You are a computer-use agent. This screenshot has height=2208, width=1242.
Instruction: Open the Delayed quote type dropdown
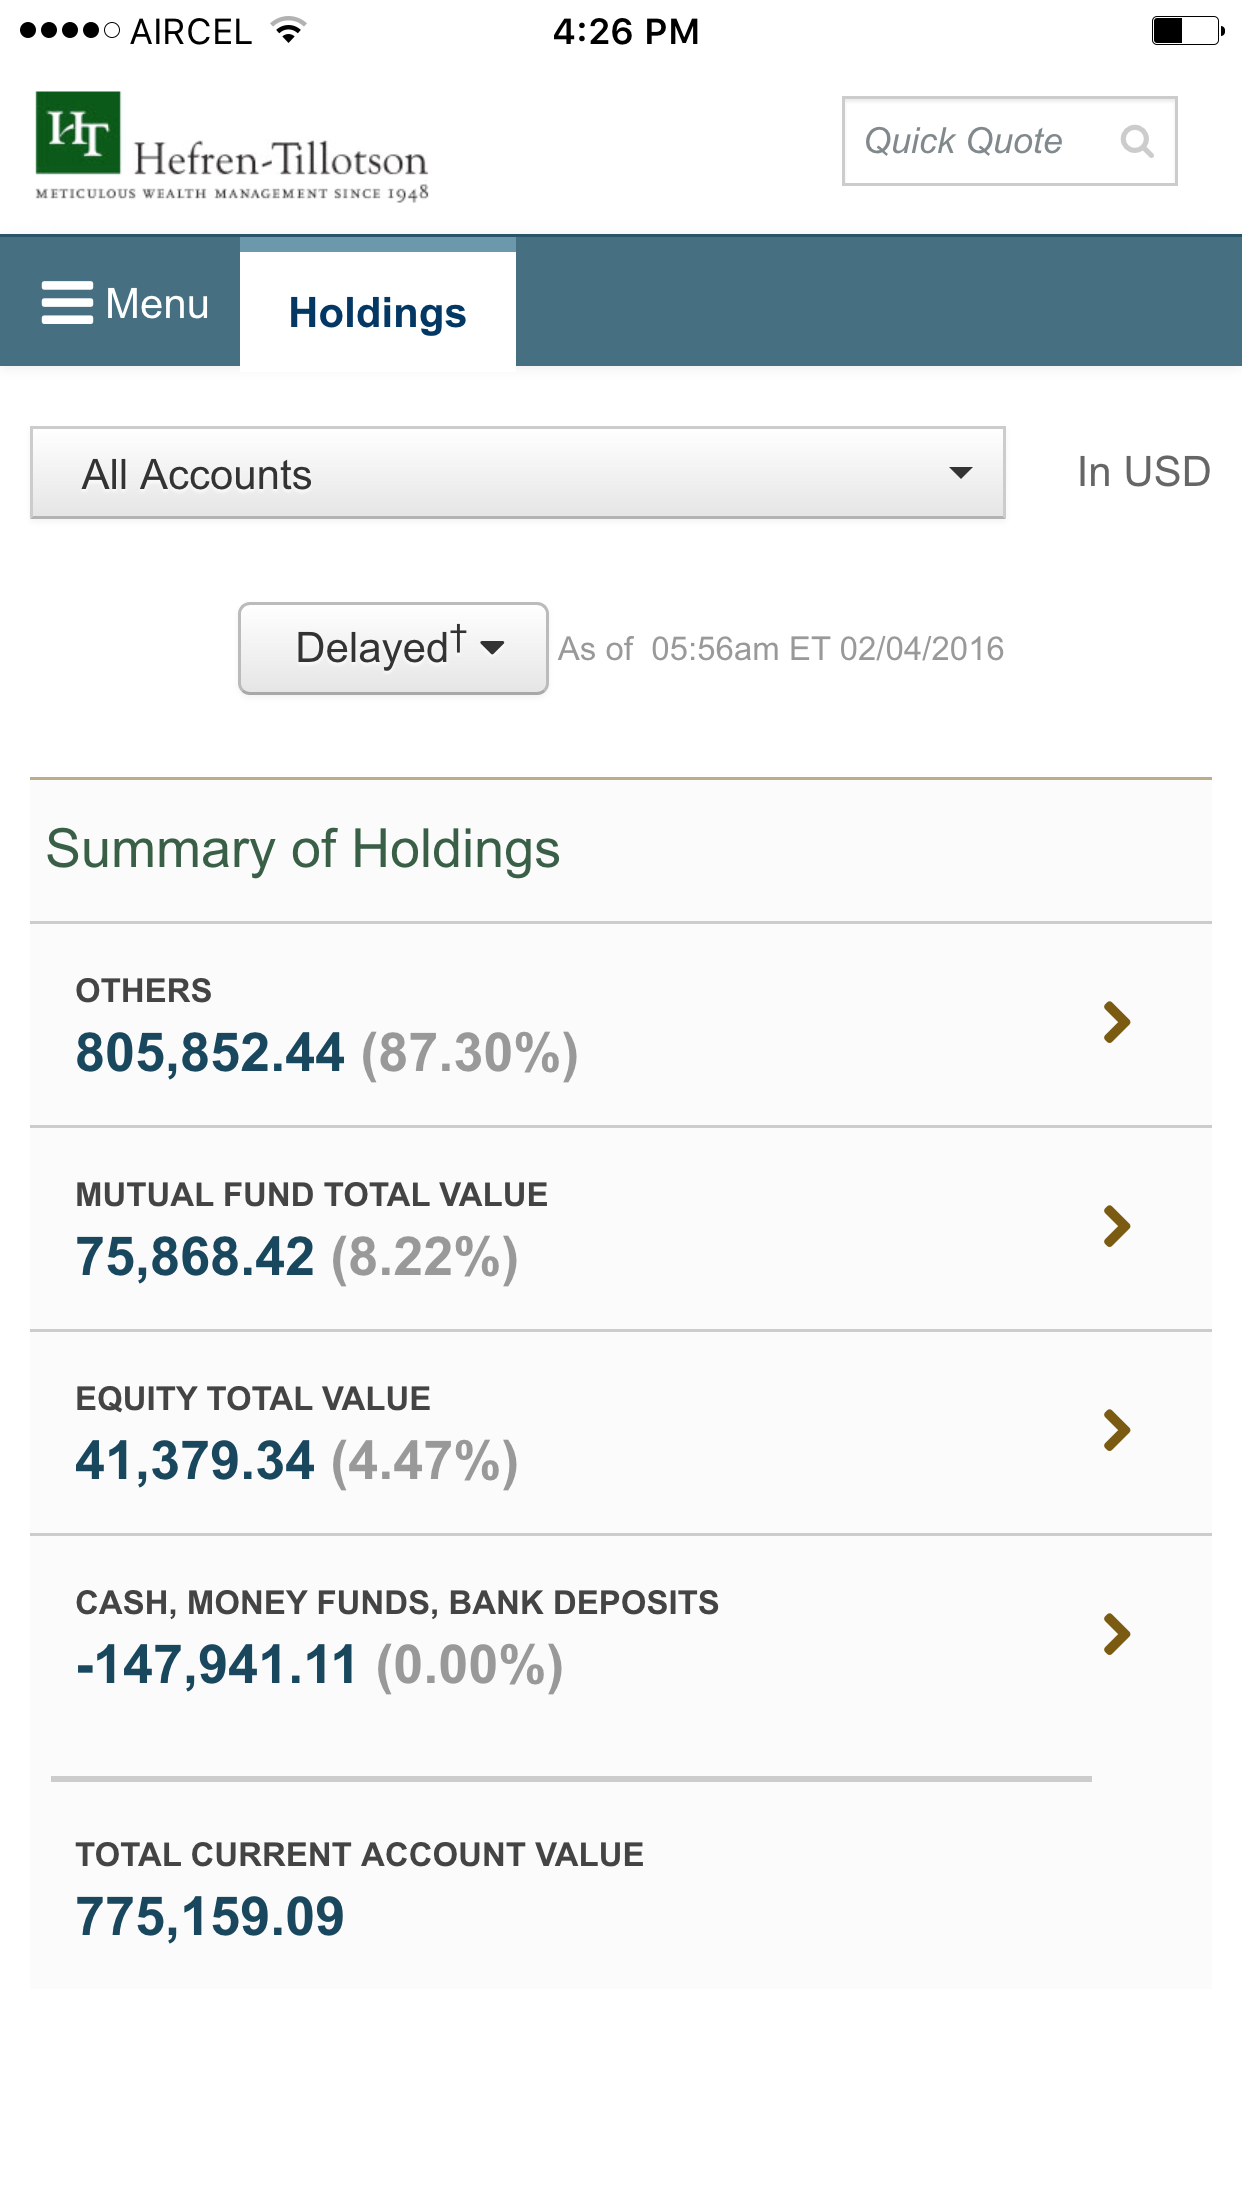point(393,648)
